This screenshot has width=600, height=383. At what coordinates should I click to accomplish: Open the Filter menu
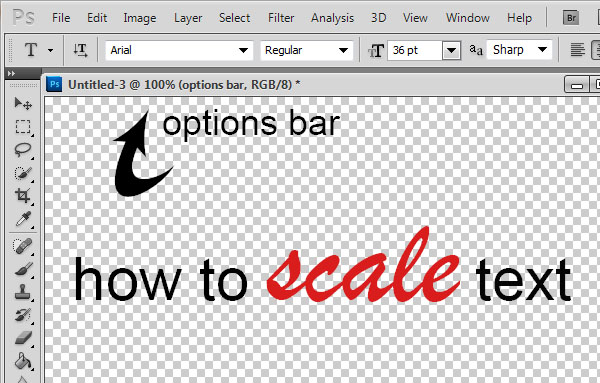(281, 18)
